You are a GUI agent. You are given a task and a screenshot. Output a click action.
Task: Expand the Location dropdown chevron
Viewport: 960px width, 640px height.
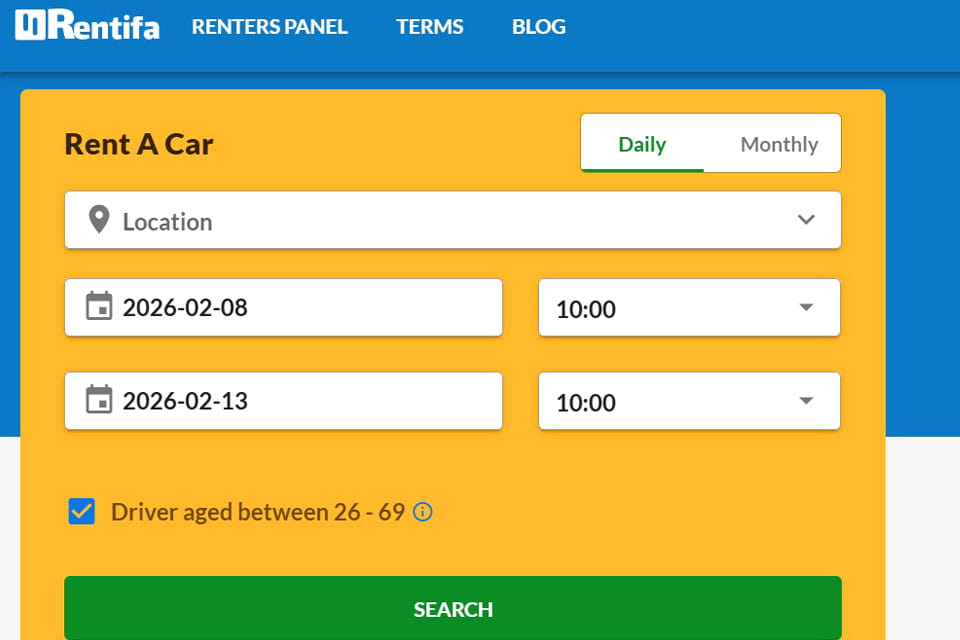tap(806, 220)
